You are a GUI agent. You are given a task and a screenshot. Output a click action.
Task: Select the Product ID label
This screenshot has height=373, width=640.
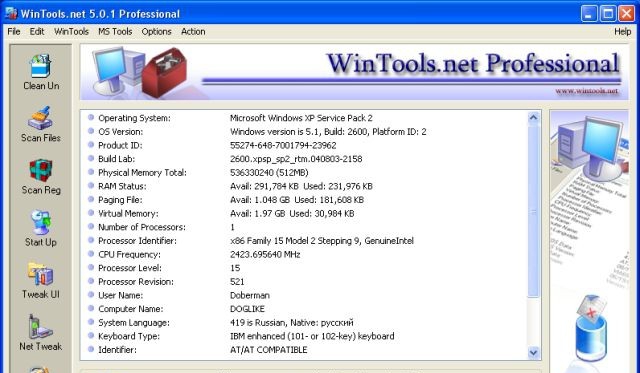(120, 145)
